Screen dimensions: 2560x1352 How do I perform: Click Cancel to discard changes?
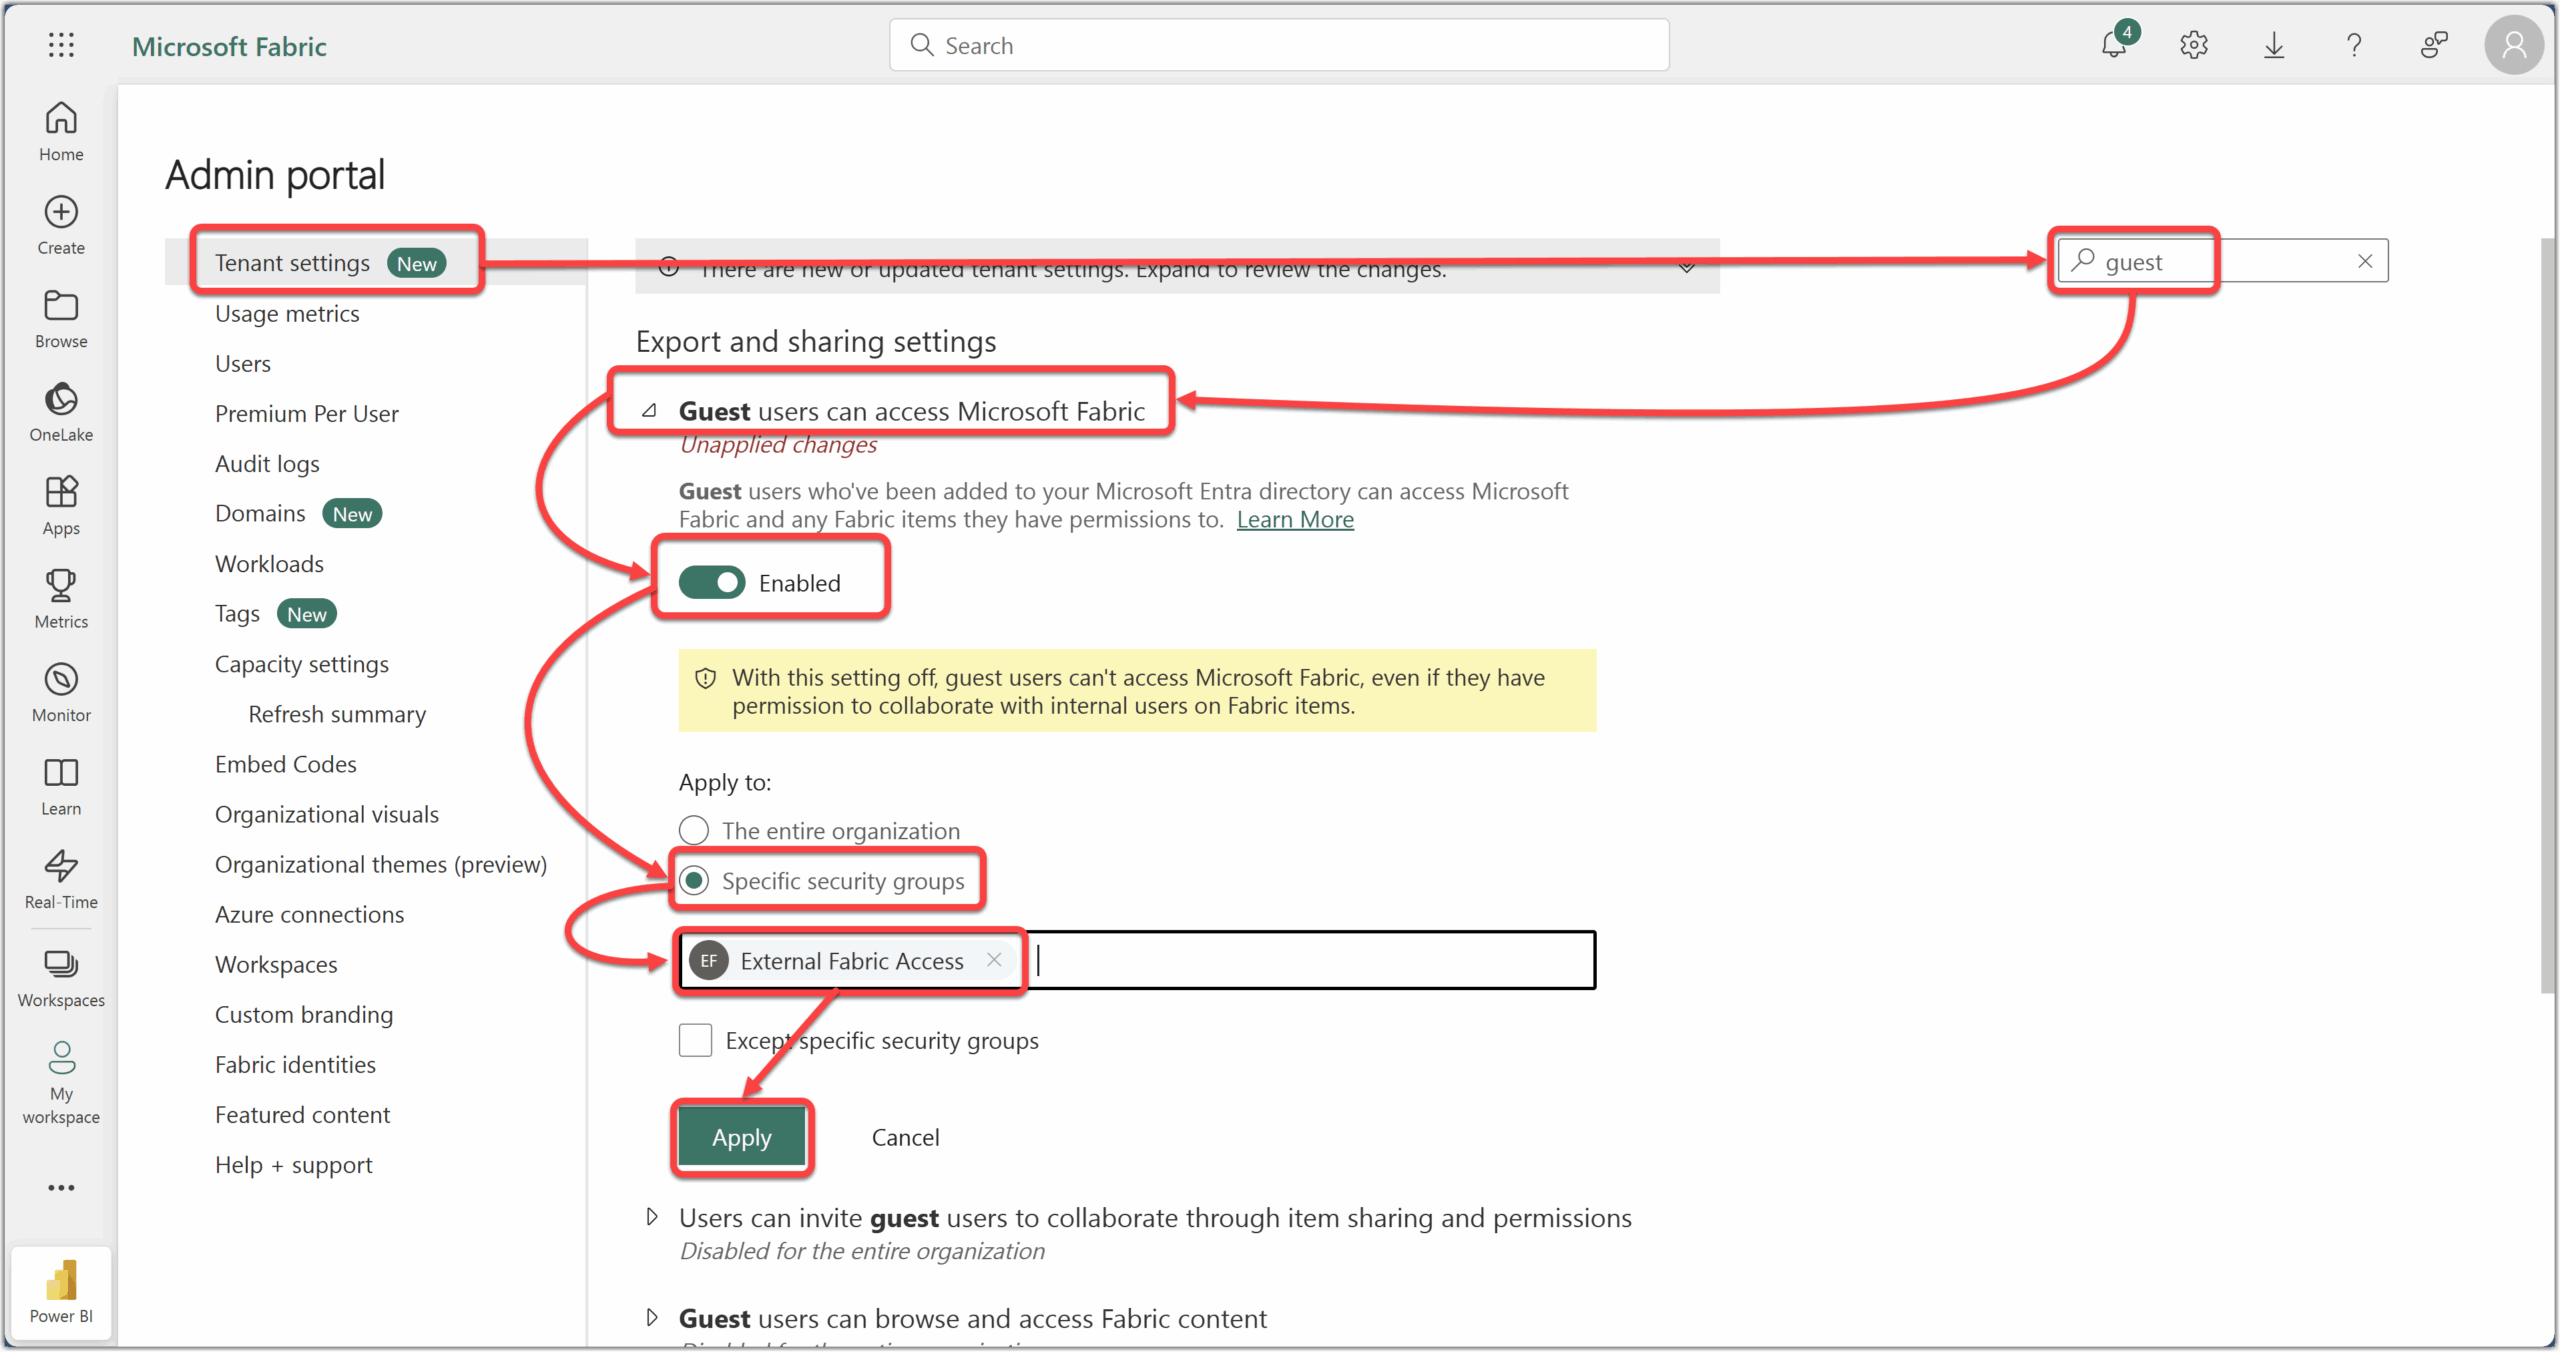[905, 1137]
